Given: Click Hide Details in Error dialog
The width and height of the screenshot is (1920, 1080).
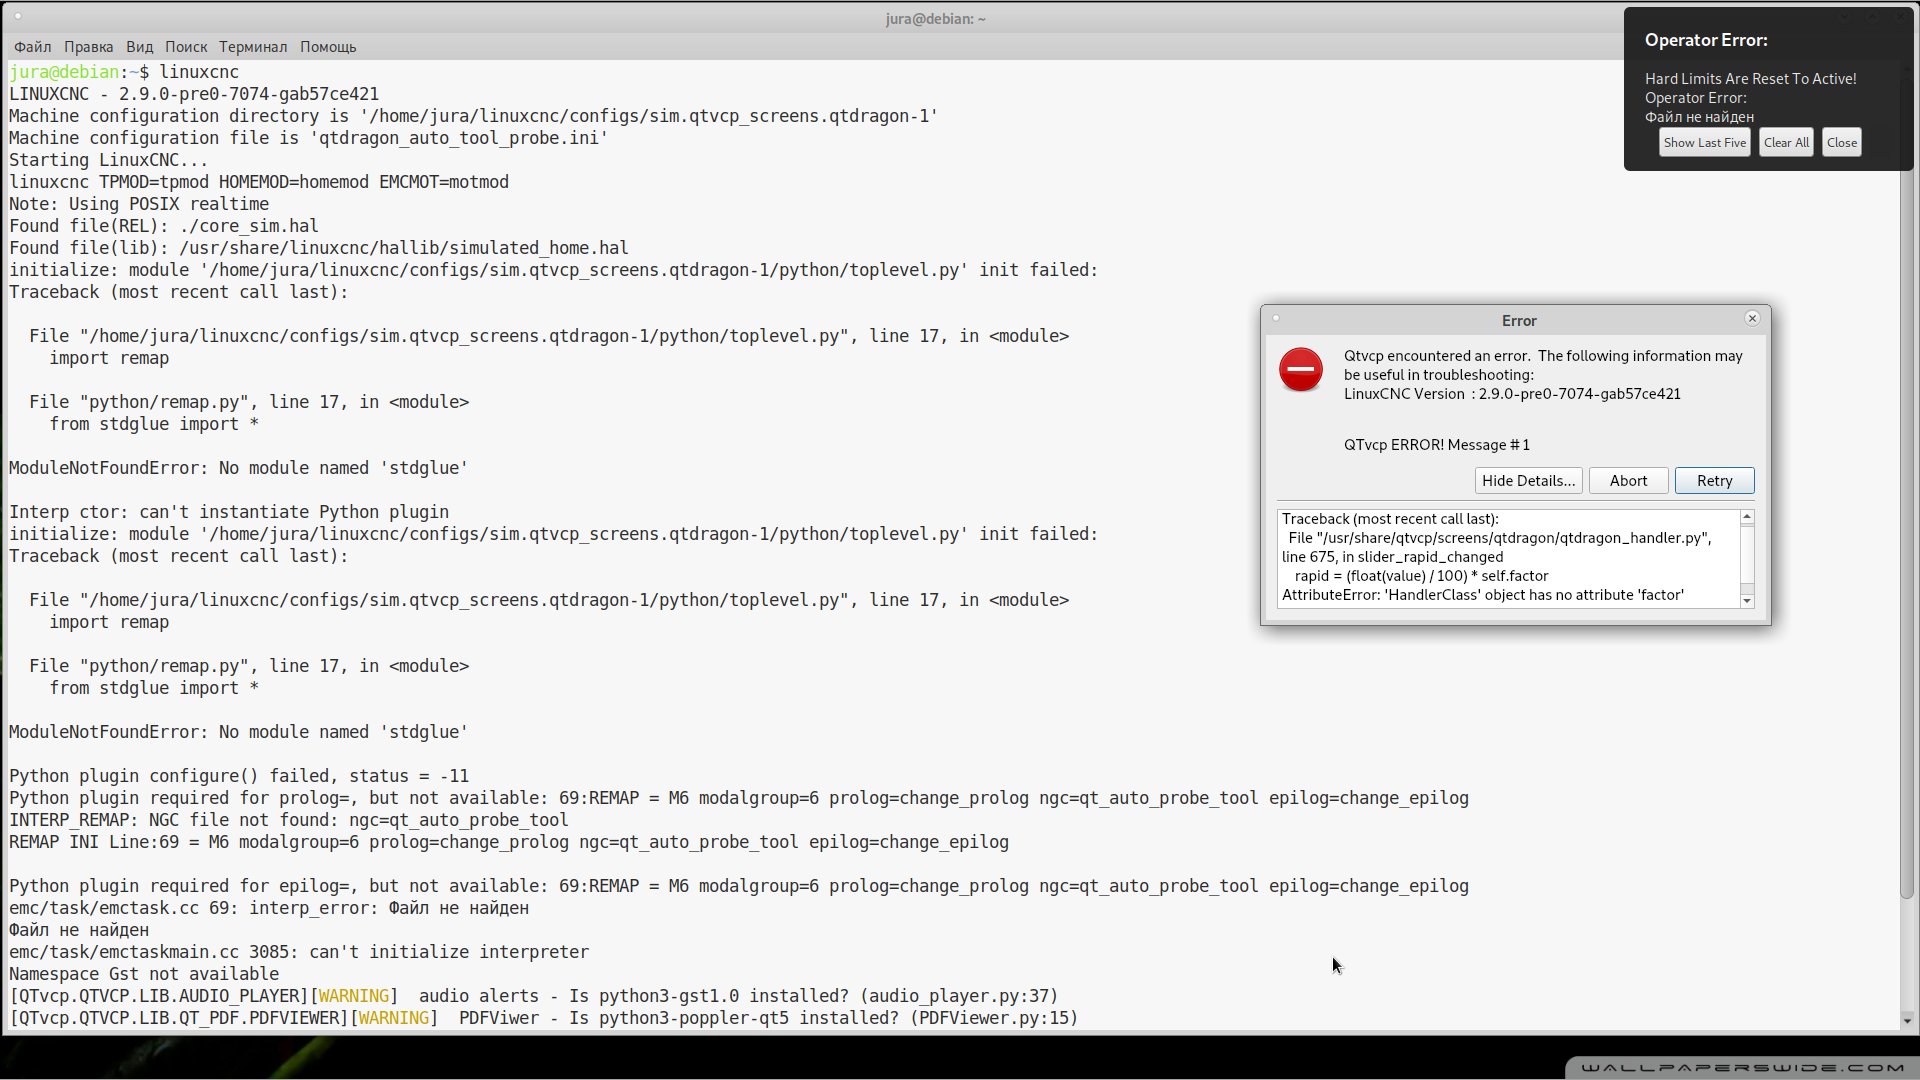Looking at the screenshot, I should [x=1528, y=481].
